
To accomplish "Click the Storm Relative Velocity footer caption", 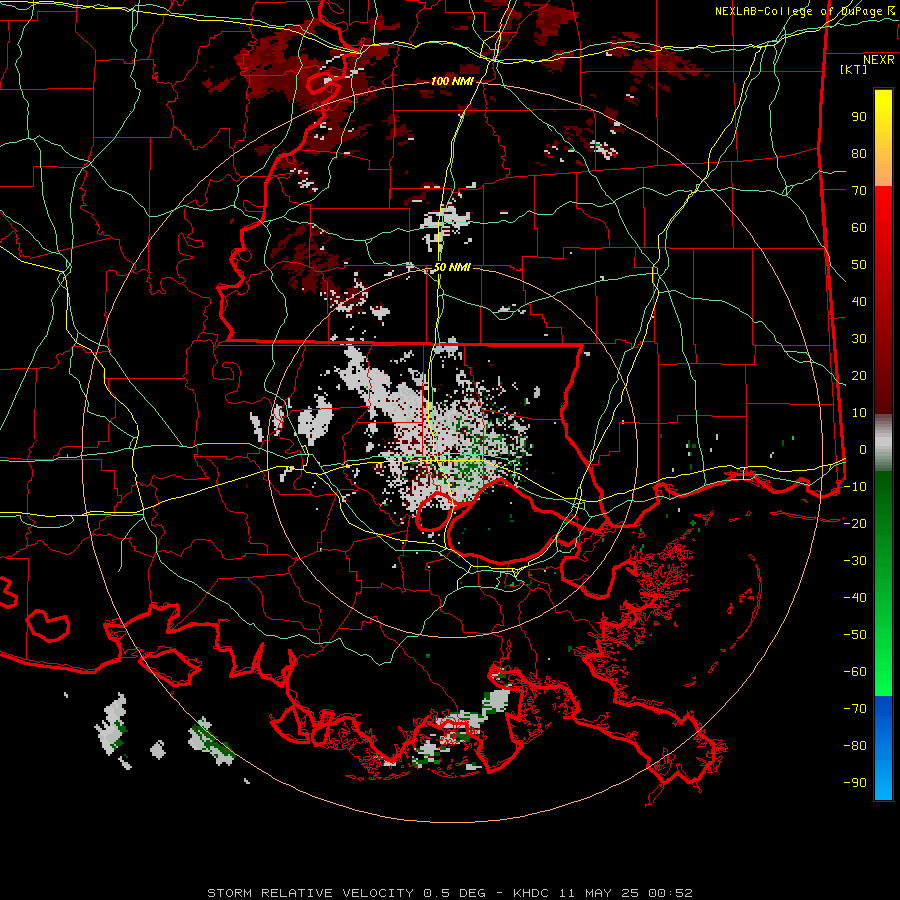I will pyautogui.click(x=449, y=893).
